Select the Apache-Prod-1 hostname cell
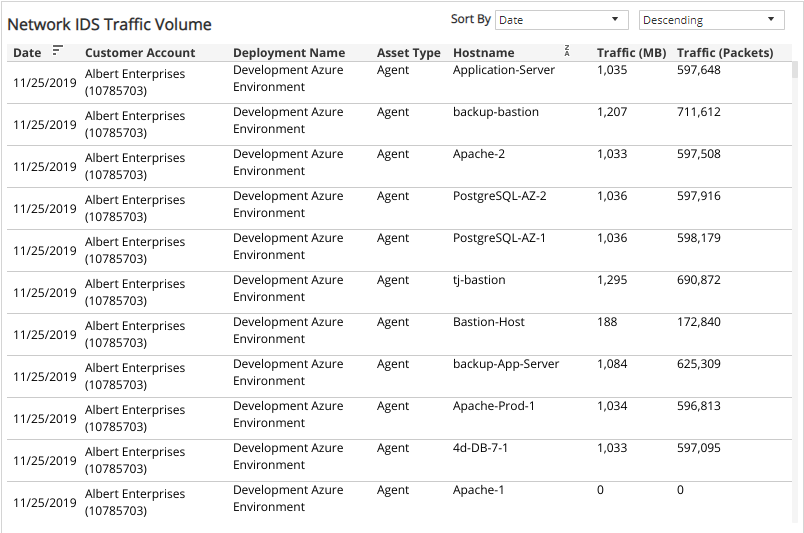This screenshot has width=804, height=533. tap(494, 406)
